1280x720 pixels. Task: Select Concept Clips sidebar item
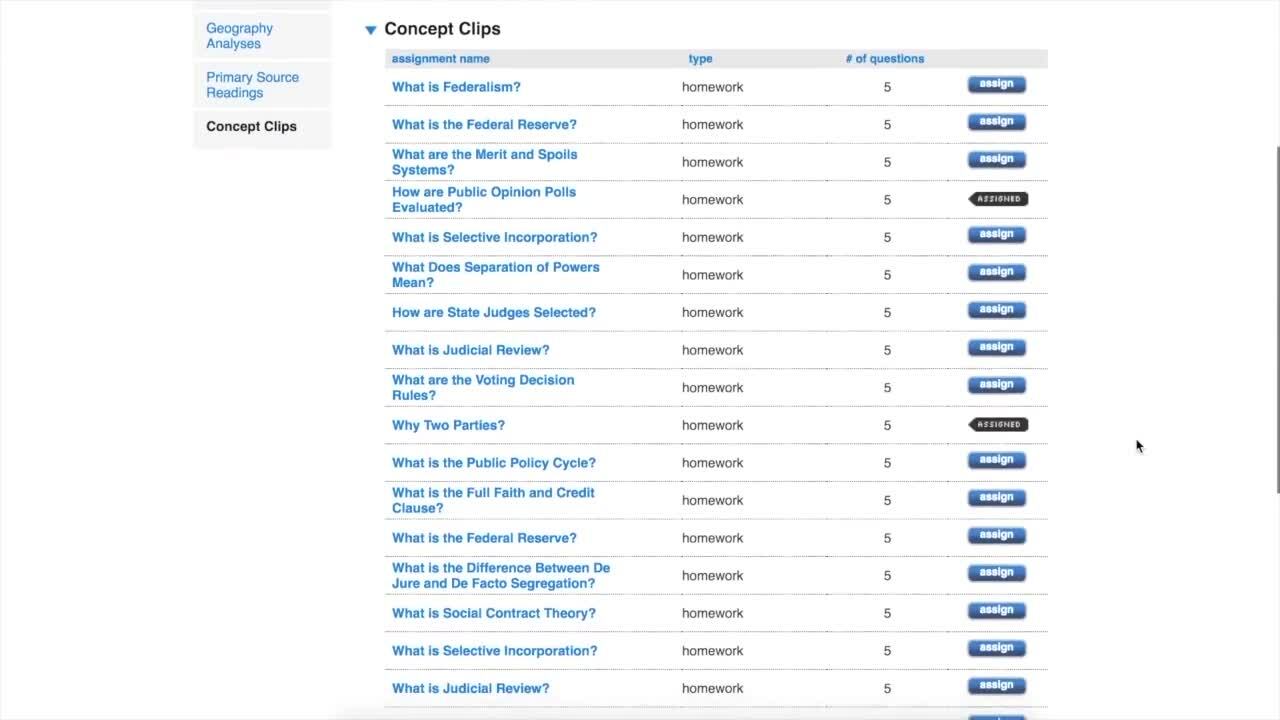251,126
